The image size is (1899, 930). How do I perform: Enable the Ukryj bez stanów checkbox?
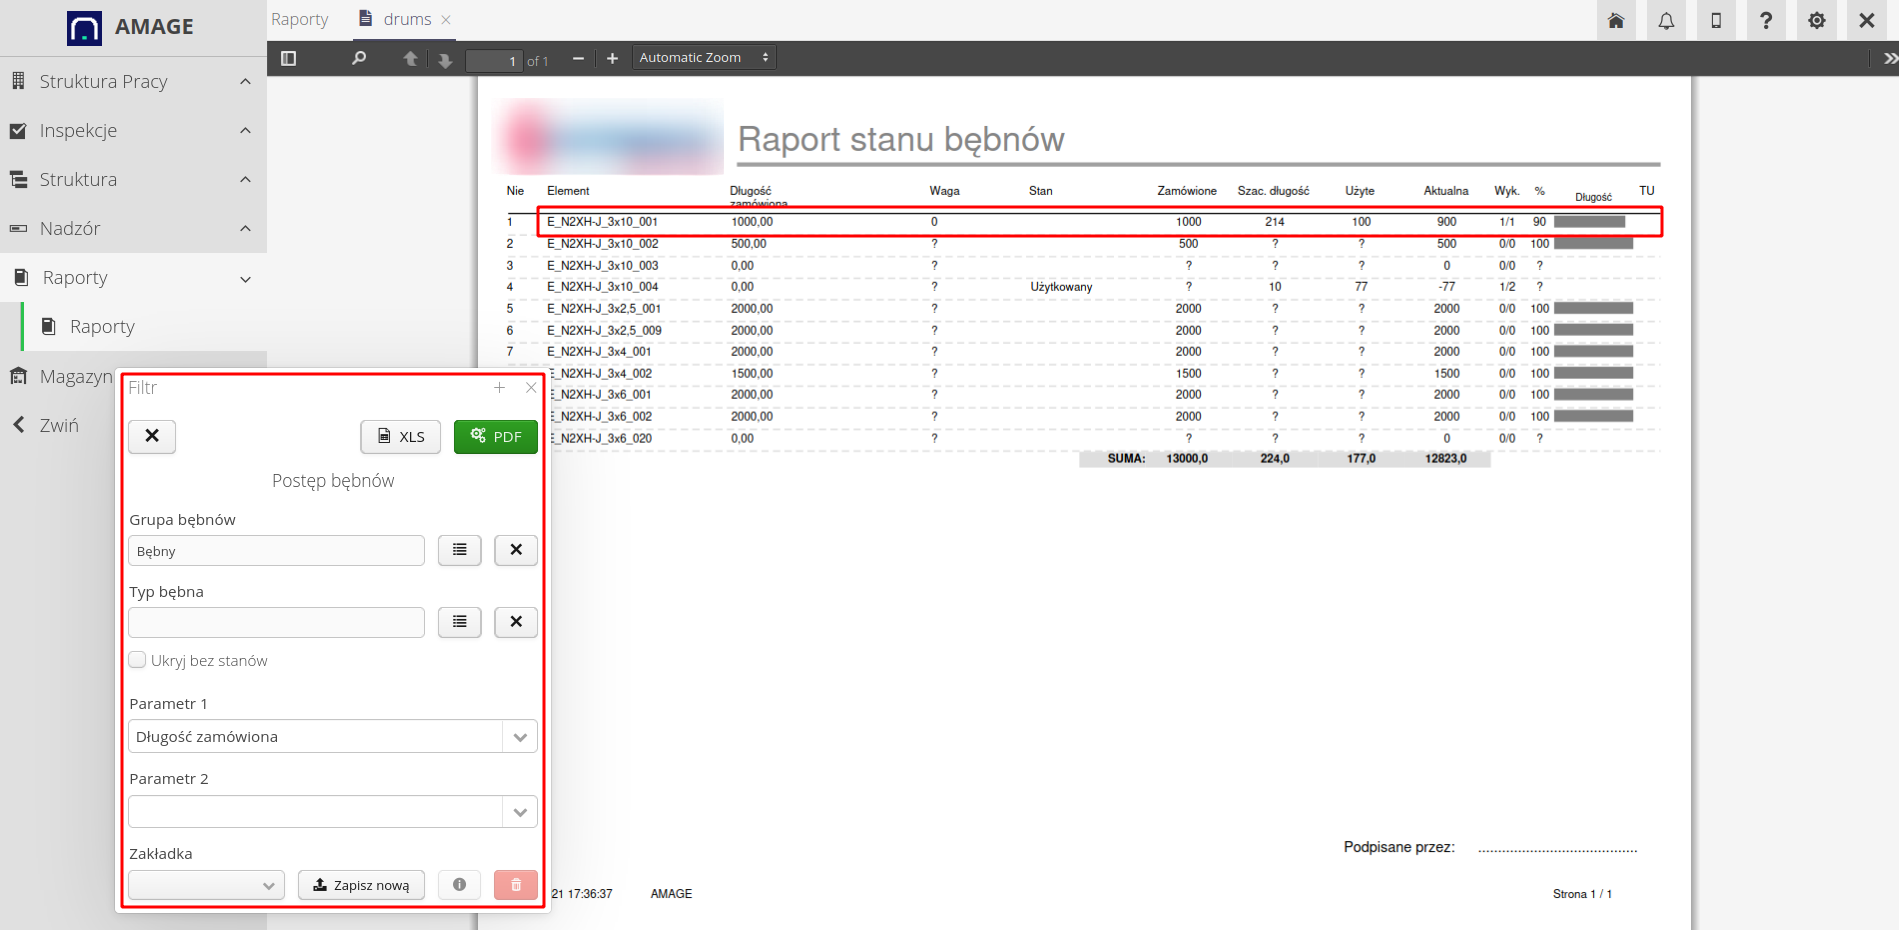pyautogui.click(x=138, y=660)
